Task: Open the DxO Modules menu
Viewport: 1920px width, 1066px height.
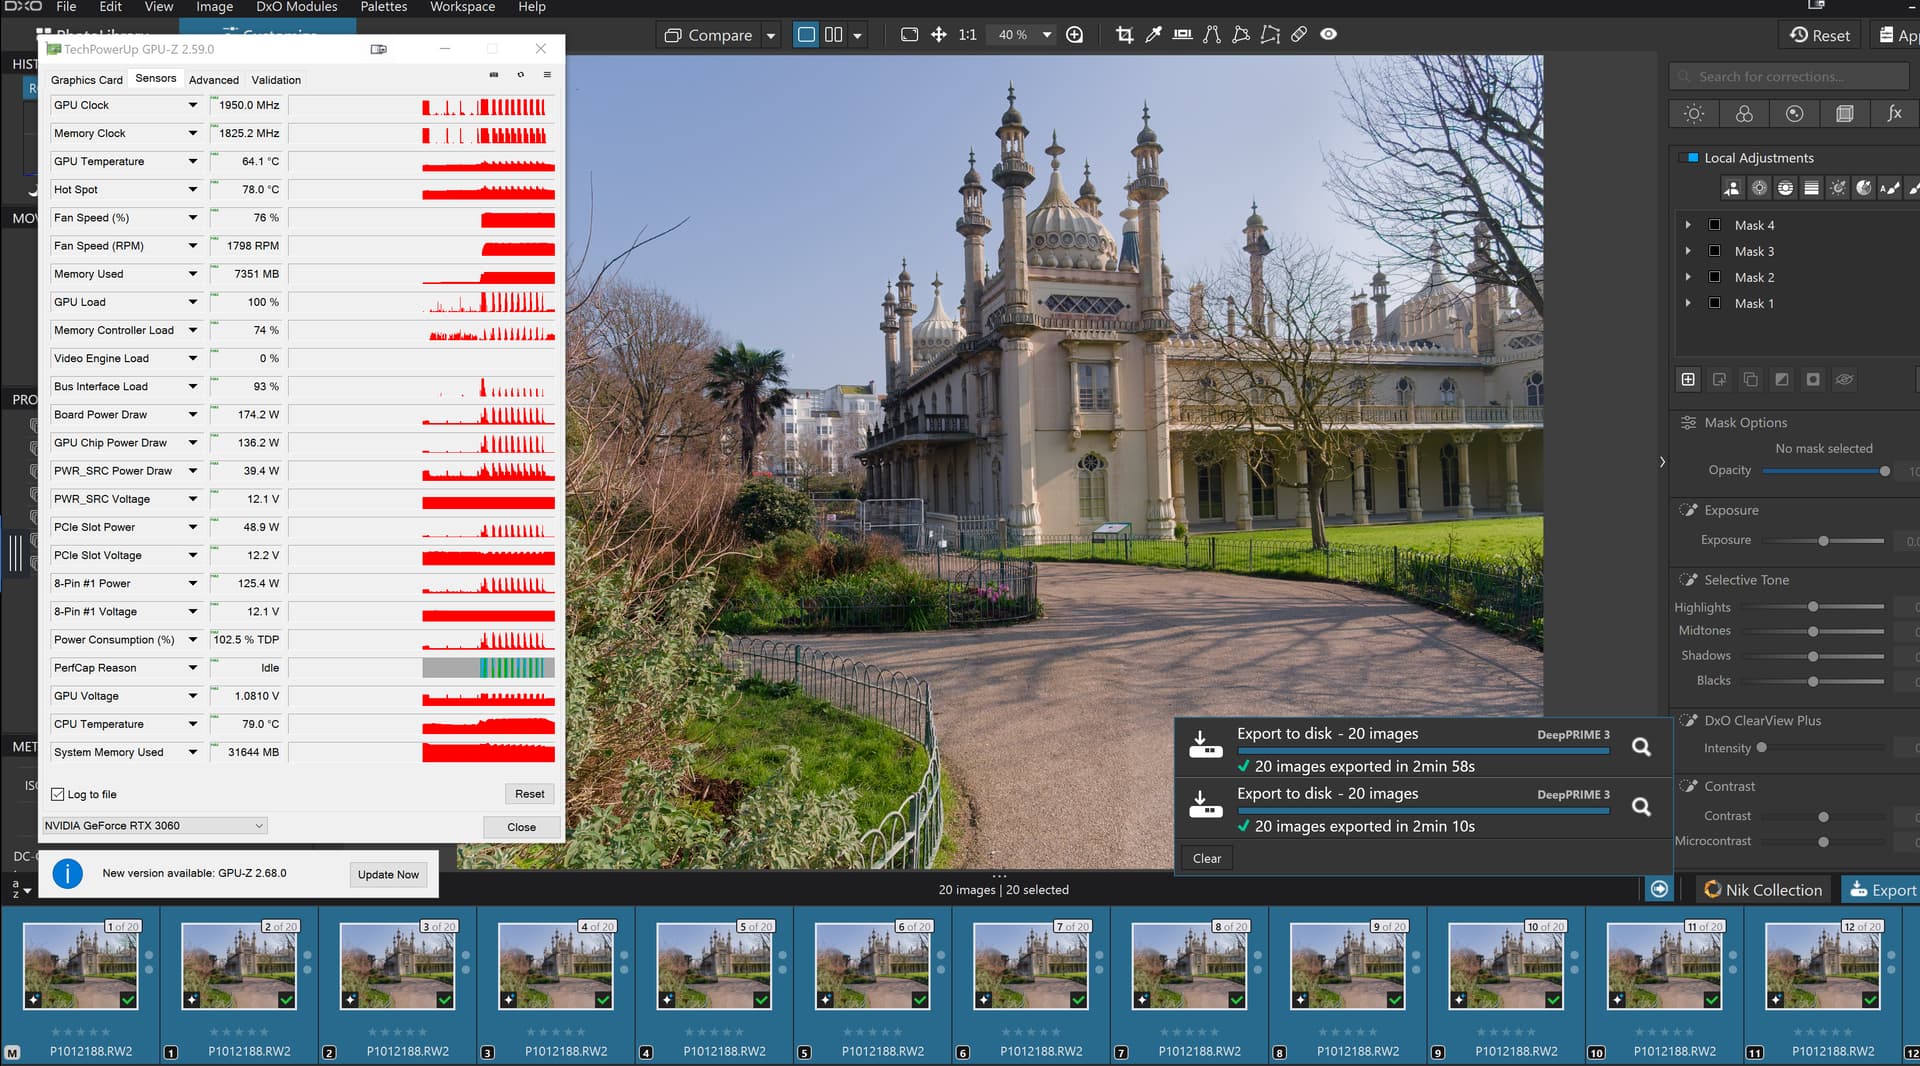Action: (x=296, y=7)
